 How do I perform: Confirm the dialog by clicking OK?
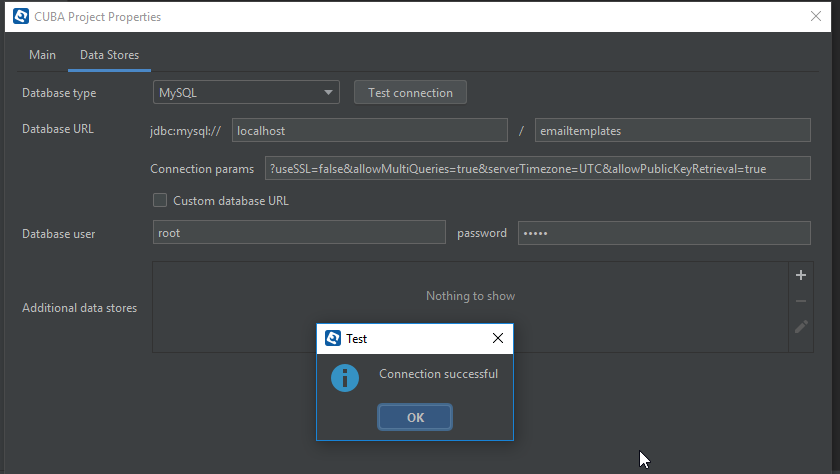415,417
